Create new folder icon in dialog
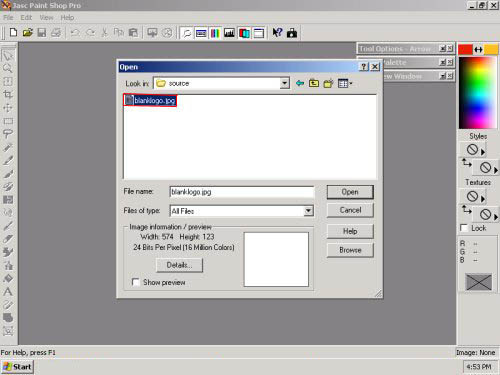The width and height of the screenshot is (500, 375). pyautogui.click(x=328, y=83)
